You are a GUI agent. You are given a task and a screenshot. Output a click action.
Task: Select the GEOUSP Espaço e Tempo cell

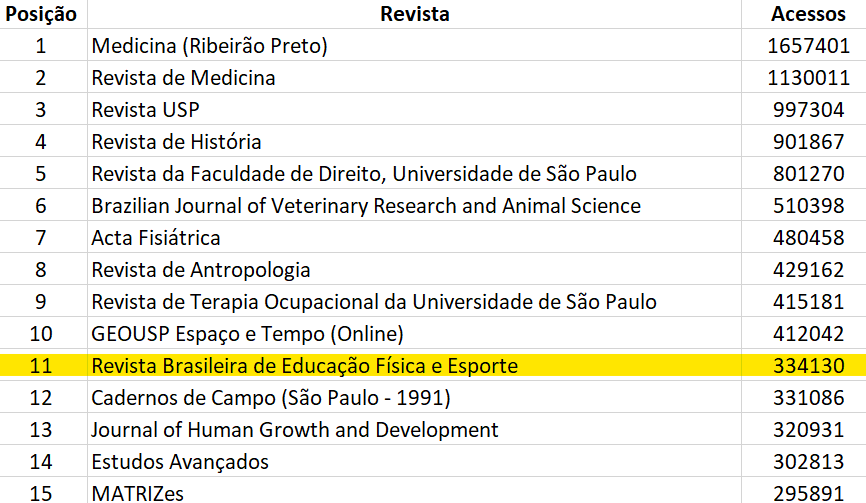coord(414,333)
